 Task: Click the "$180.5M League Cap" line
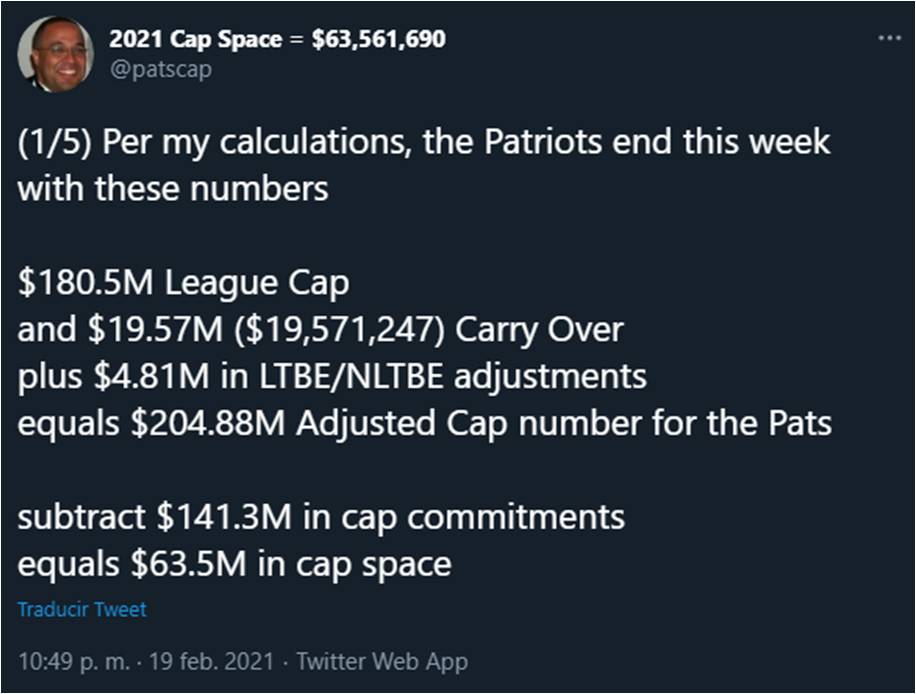click(x=183, y=283)
